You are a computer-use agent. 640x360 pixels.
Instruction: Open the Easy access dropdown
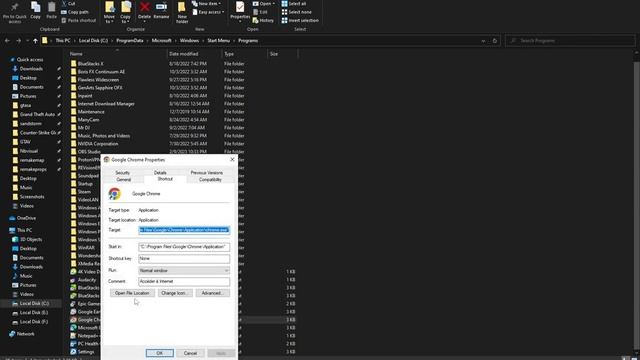coord(208,12)
